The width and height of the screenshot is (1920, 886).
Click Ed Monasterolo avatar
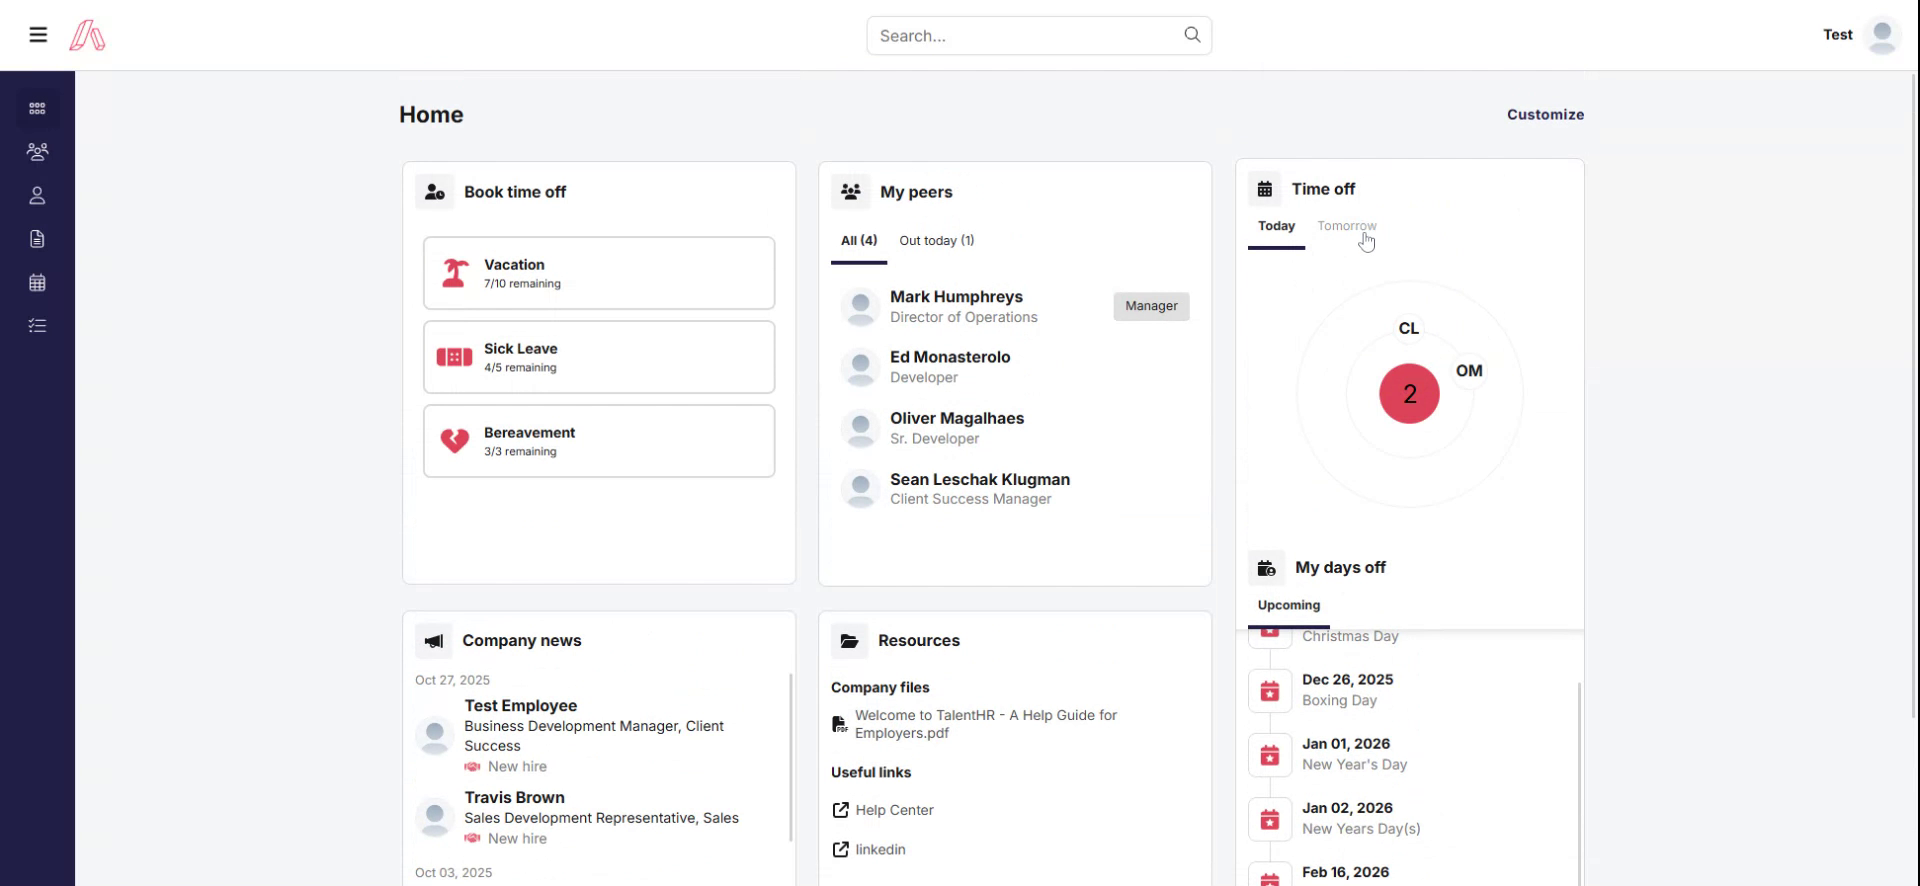point(859,367)
